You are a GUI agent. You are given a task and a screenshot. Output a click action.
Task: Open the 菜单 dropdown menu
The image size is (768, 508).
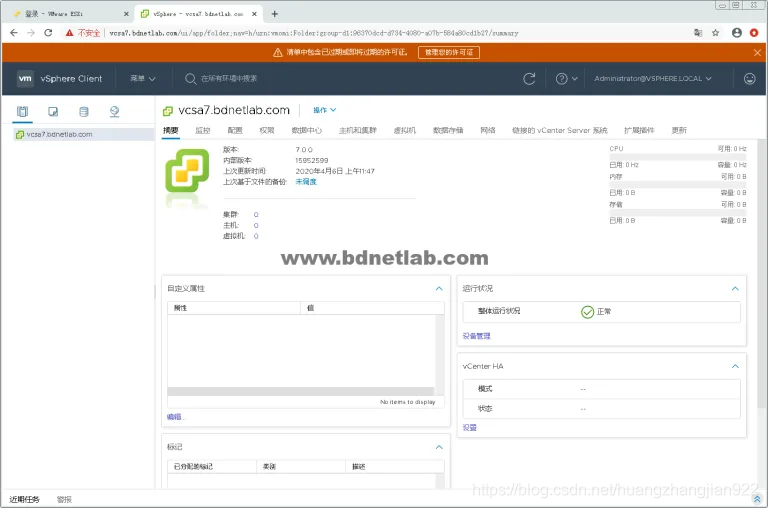143,78
